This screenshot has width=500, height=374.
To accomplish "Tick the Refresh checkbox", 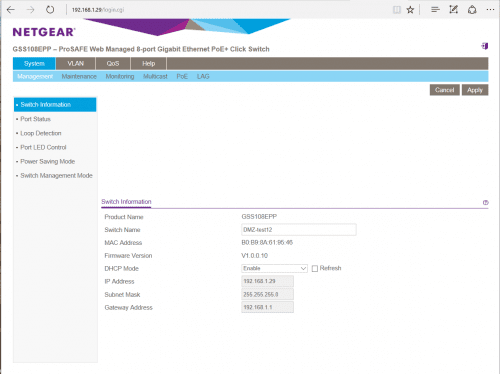I will pyautogui.click(x=315, y=269).
